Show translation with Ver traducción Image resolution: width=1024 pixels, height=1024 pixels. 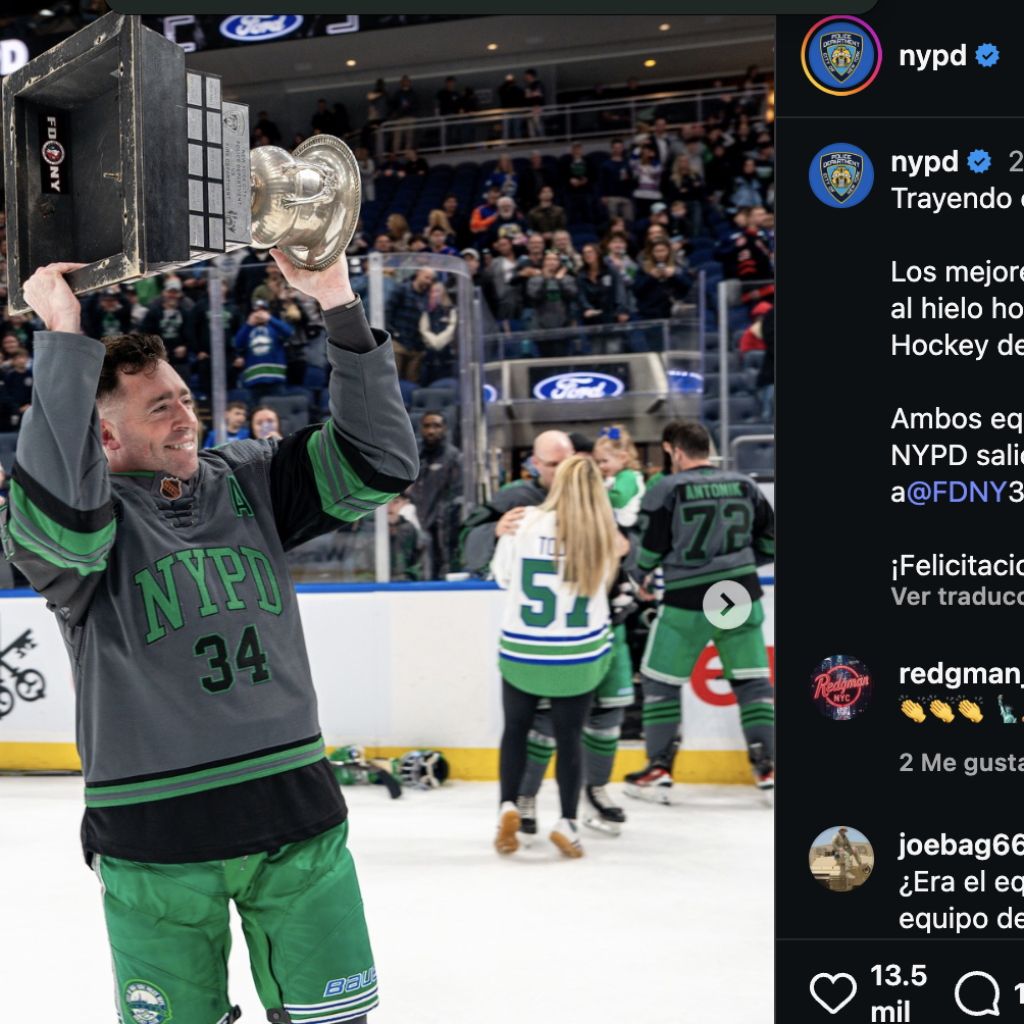pyautogui.click(x=957, y=596)
